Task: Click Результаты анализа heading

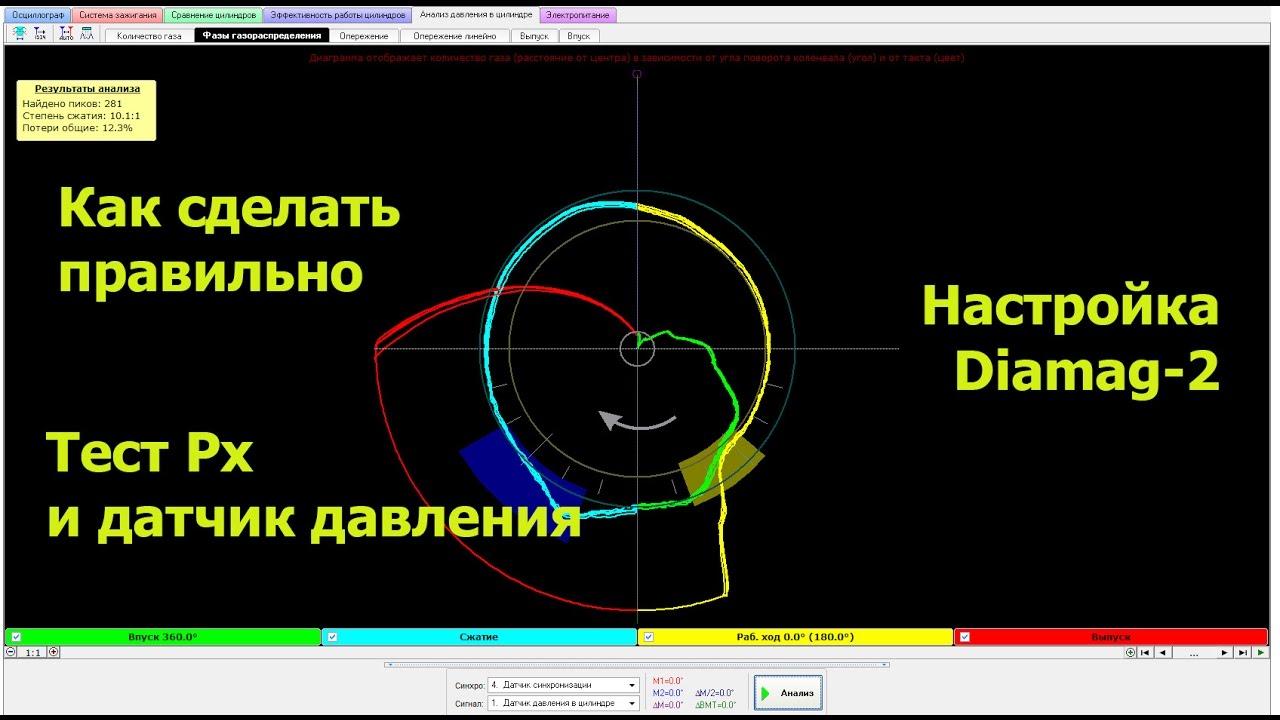Action: coord(87,88)
